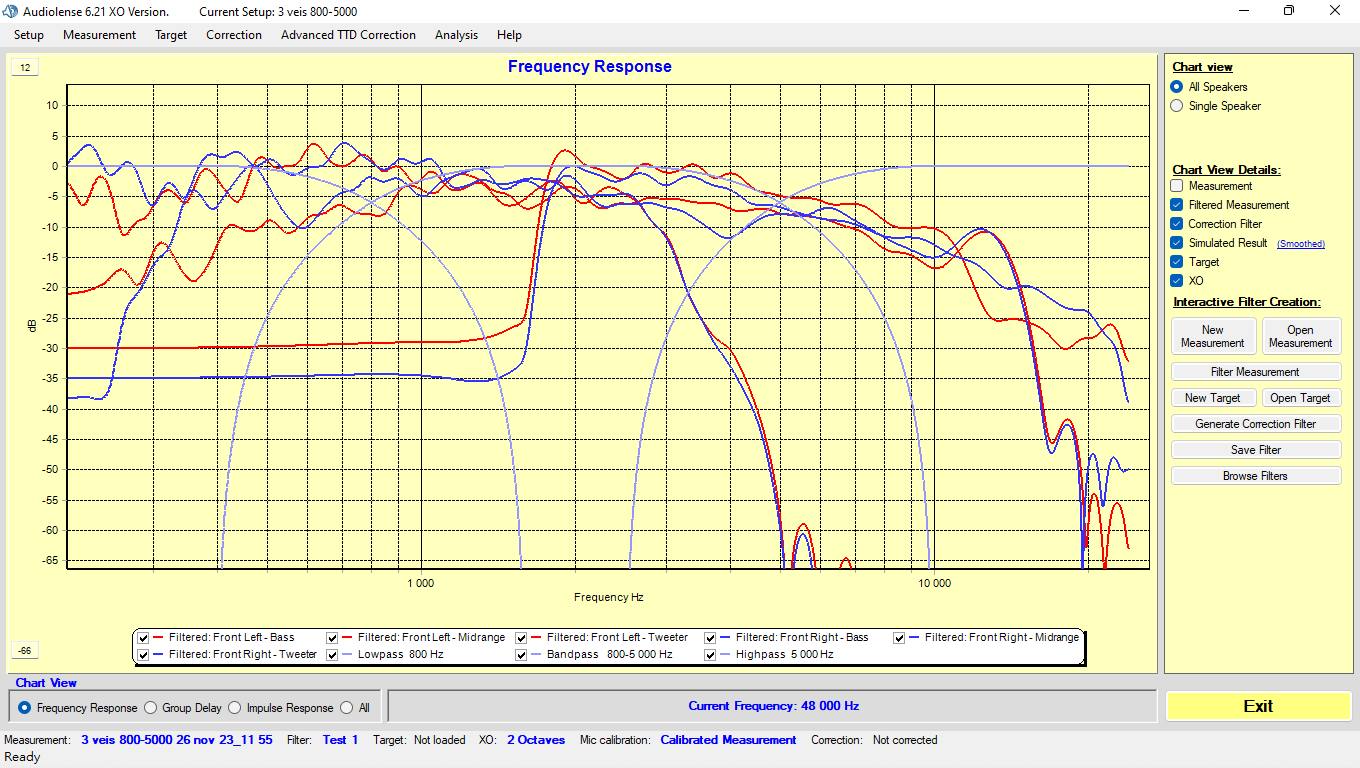1360x768 pixels.
Task: Hide the Filtered: Front Left - Midrange trace
Action: pyautogui.click(x=333, y=638)
